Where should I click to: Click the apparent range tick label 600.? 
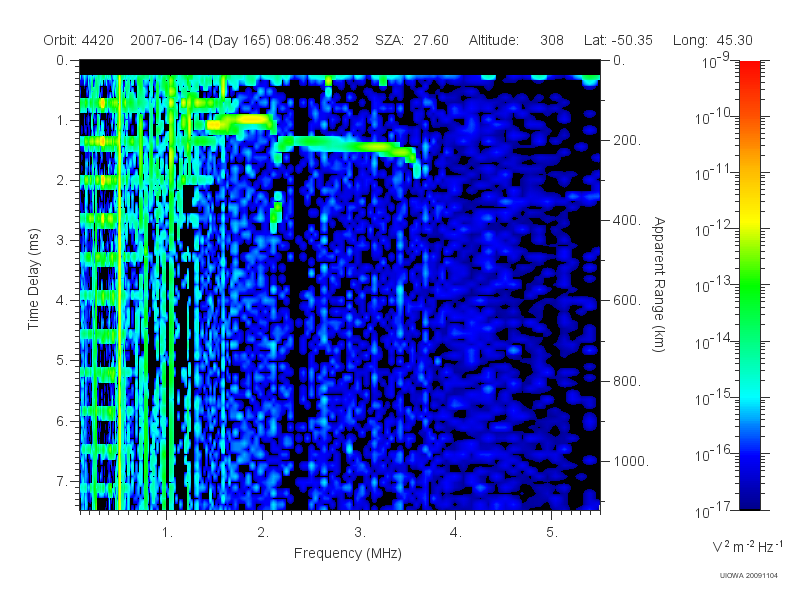pos(627,301)
